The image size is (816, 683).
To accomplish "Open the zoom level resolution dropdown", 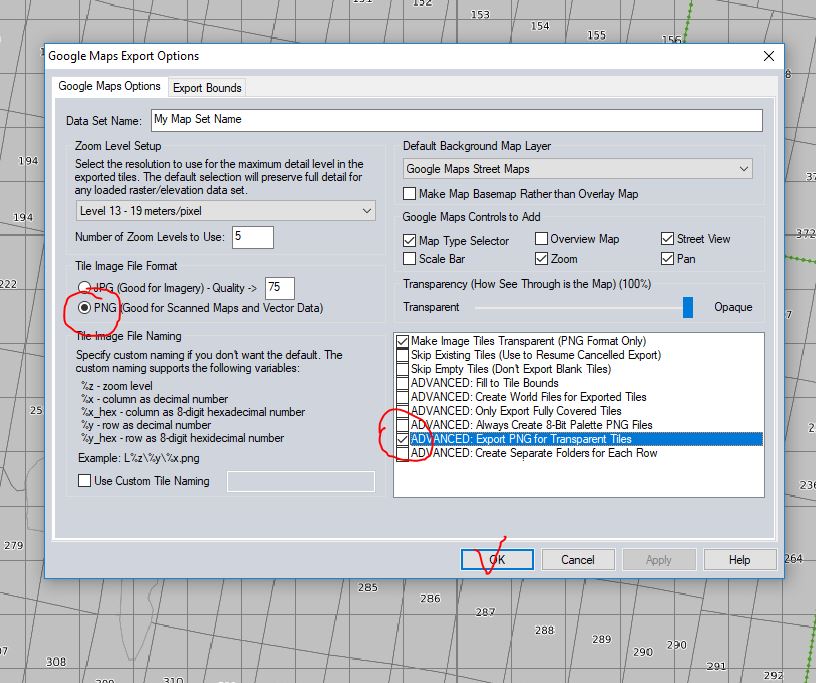I will coord(226,211).
